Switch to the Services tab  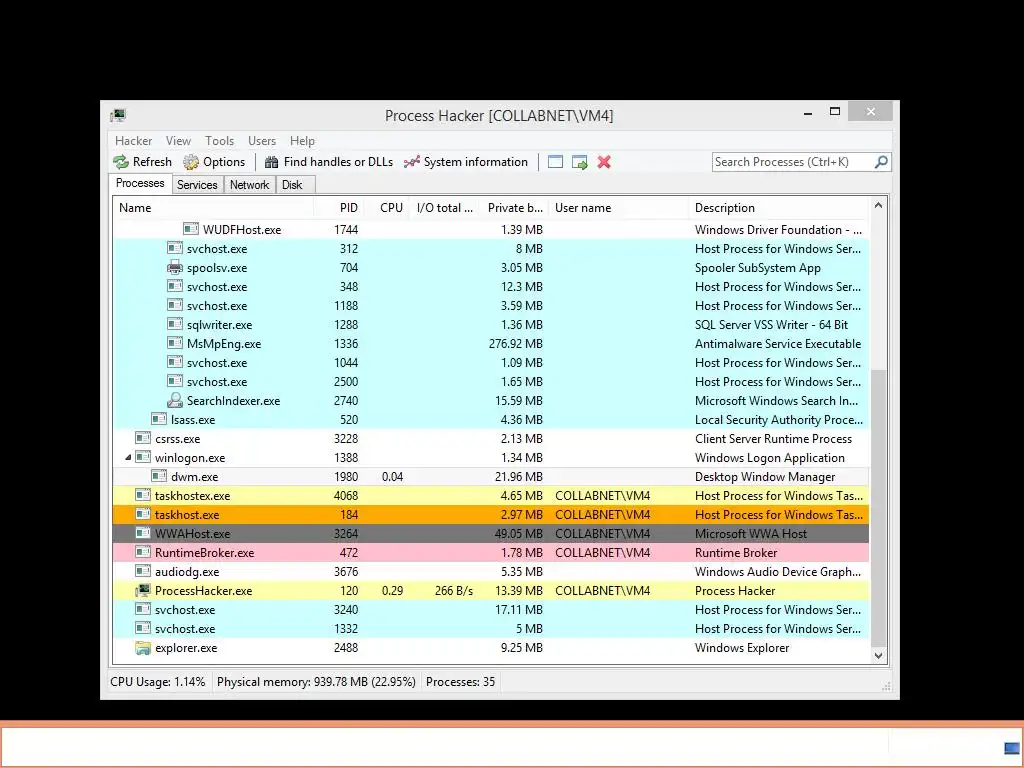(x=197, y=185)
